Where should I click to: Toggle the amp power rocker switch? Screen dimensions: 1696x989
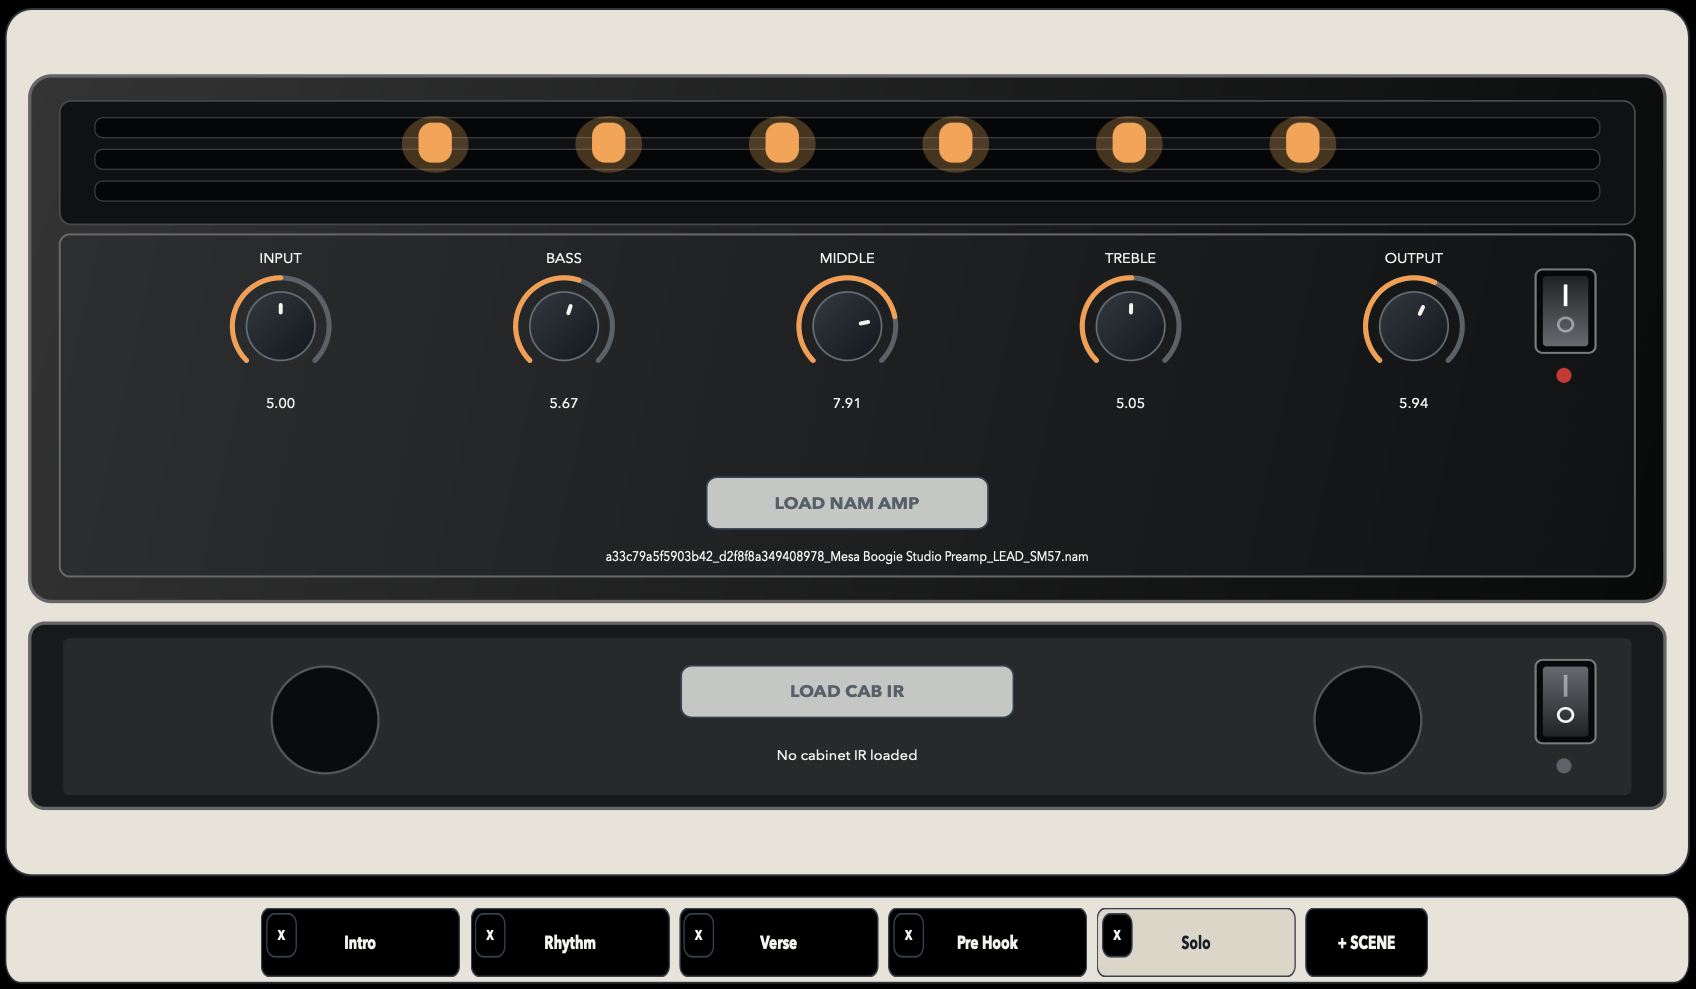[x=1565, y=311]
